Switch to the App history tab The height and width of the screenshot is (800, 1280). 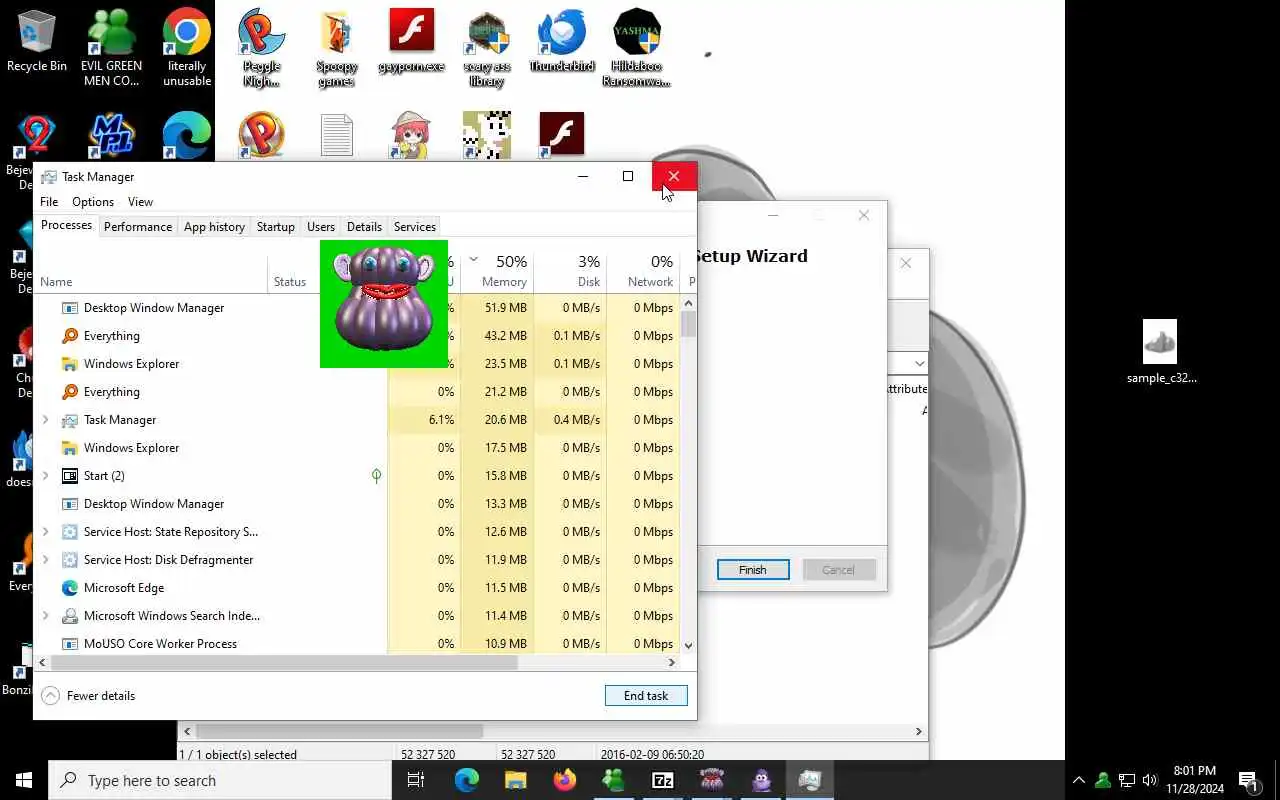[x=214, y=227]
